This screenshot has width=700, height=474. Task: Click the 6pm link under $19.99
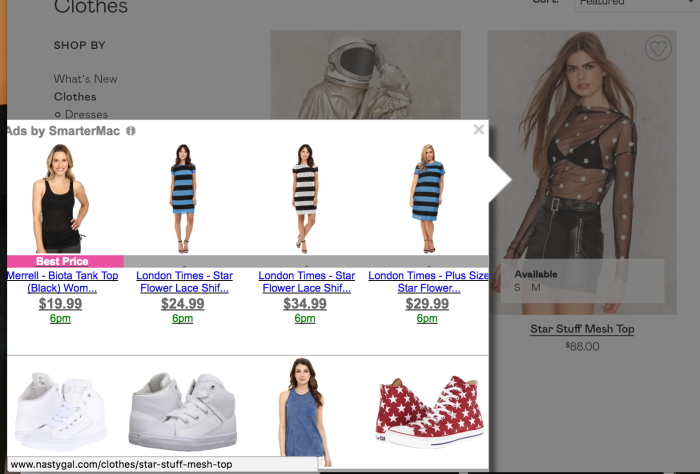[x=60, y=318]
